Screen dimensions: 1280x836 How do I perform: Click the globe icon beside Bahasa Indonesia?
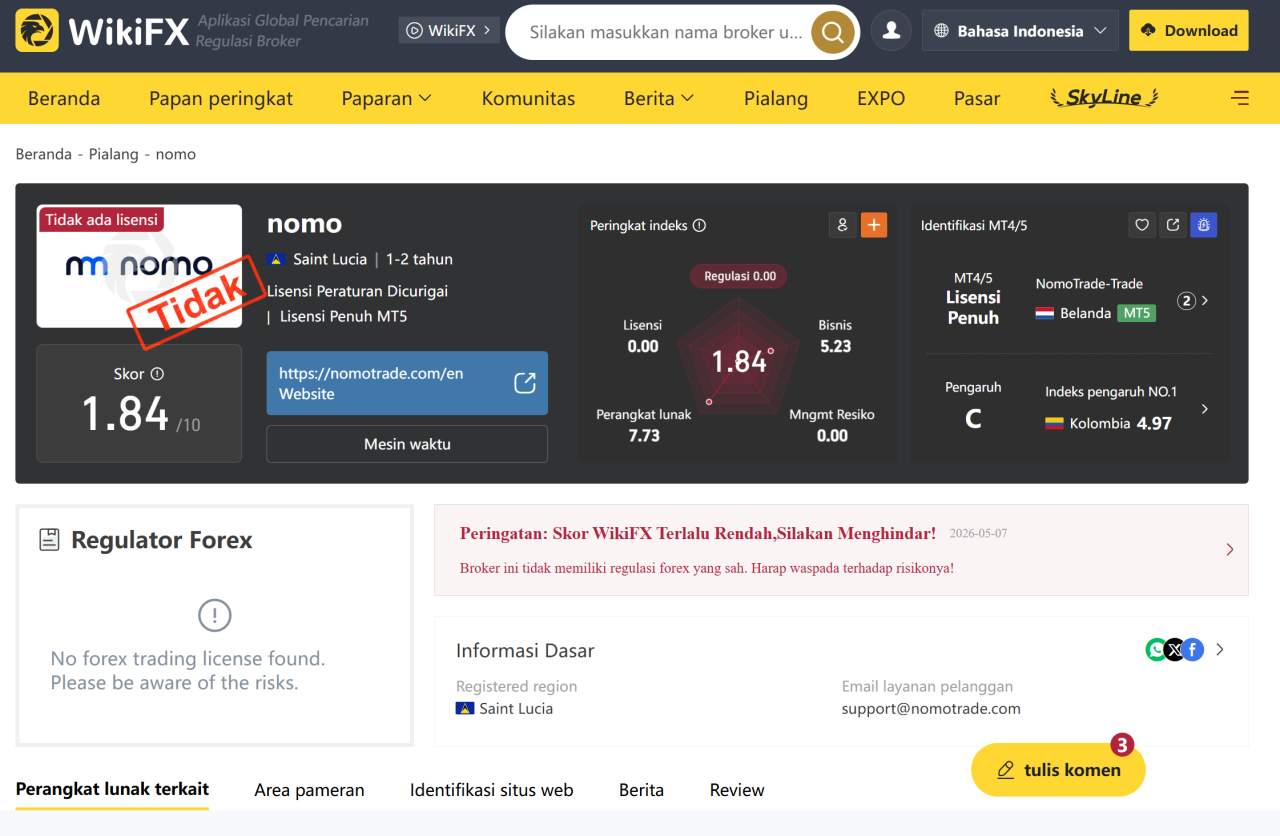click(x=941, y=31)
